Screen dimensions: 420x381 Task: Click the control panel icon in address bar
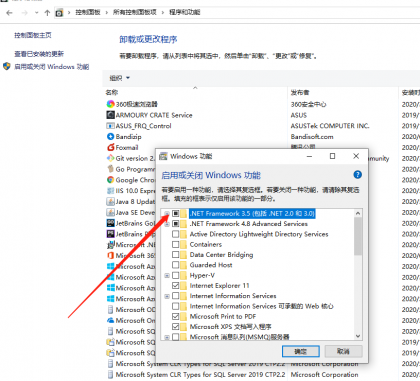point(59,13)
